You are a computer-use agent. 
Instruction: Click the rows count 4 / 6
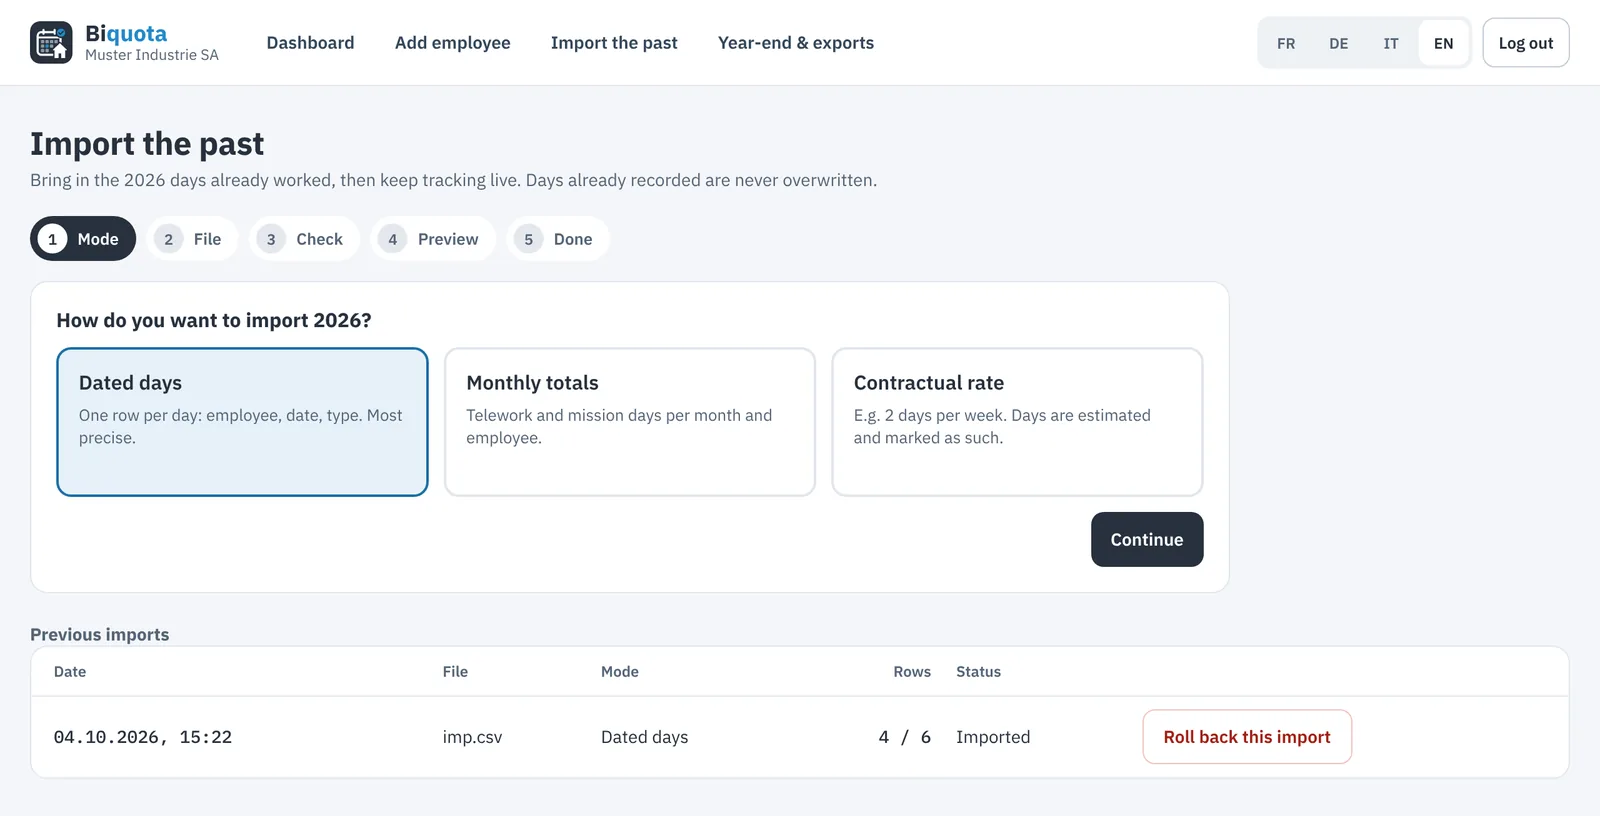[905, 737]
